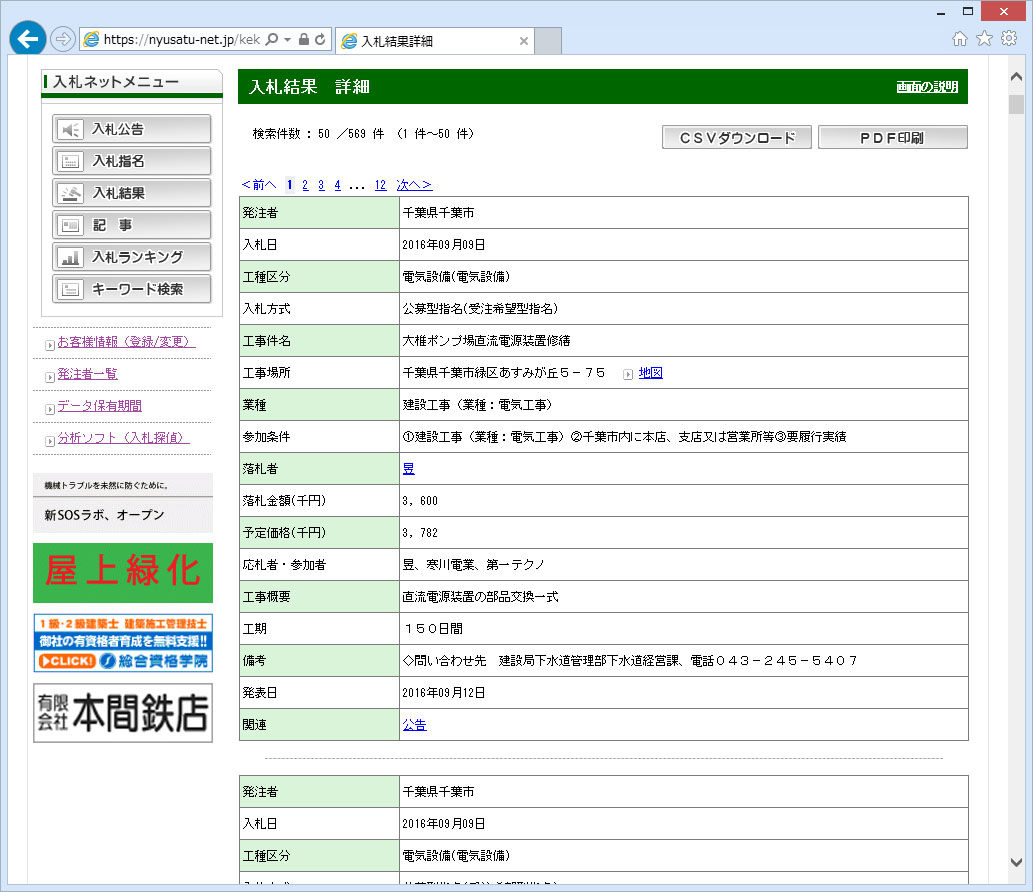1033x892 pixels.
Task: Open the 地図 map link
Action: pos(650,373)
